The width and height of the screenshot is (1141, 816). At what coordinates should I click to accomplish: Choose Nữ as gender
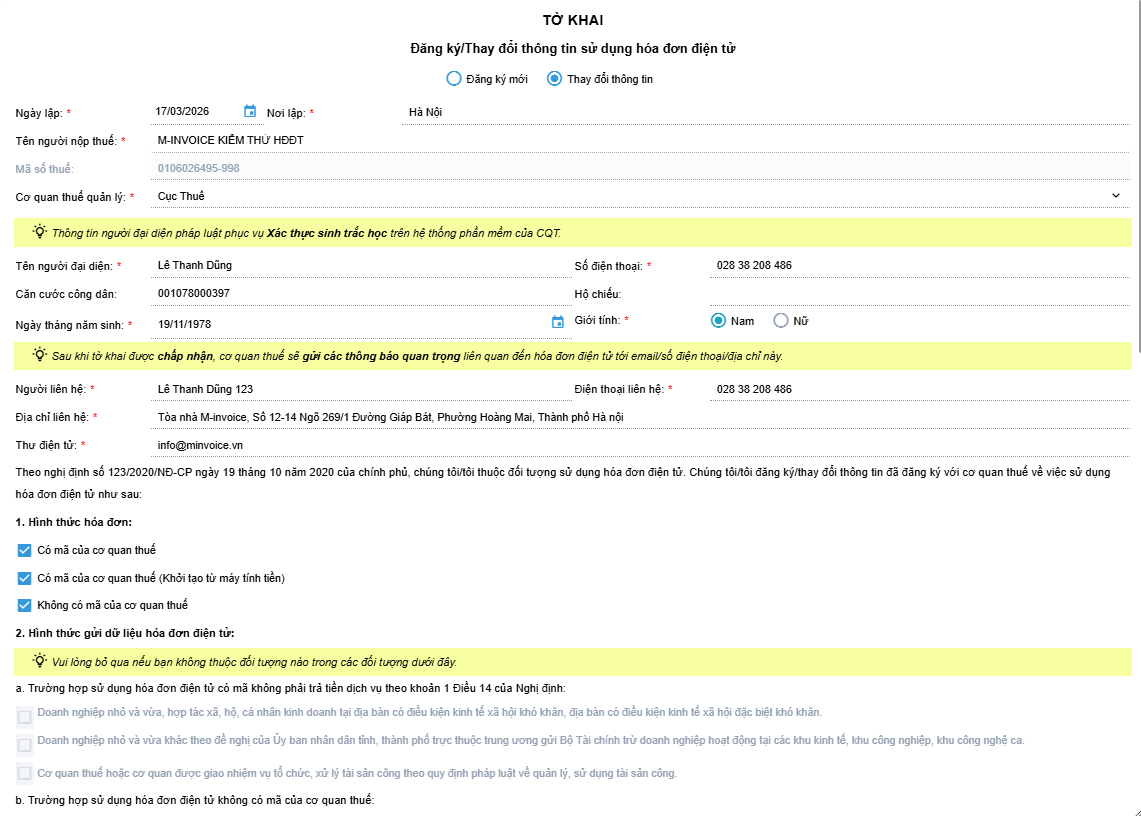pyautogui.click(x=781, y=321)
